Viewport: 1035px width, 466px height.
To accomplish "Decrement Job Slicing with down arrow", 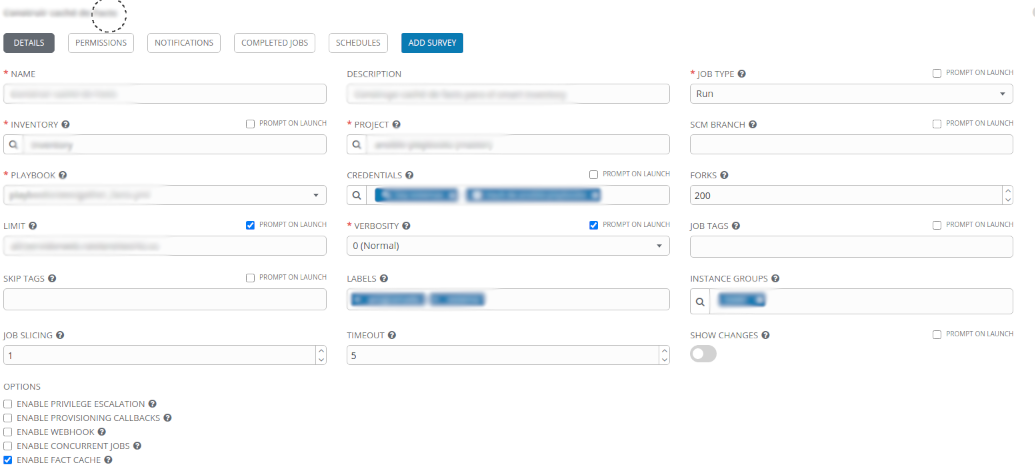I will (x=321, y=360).
